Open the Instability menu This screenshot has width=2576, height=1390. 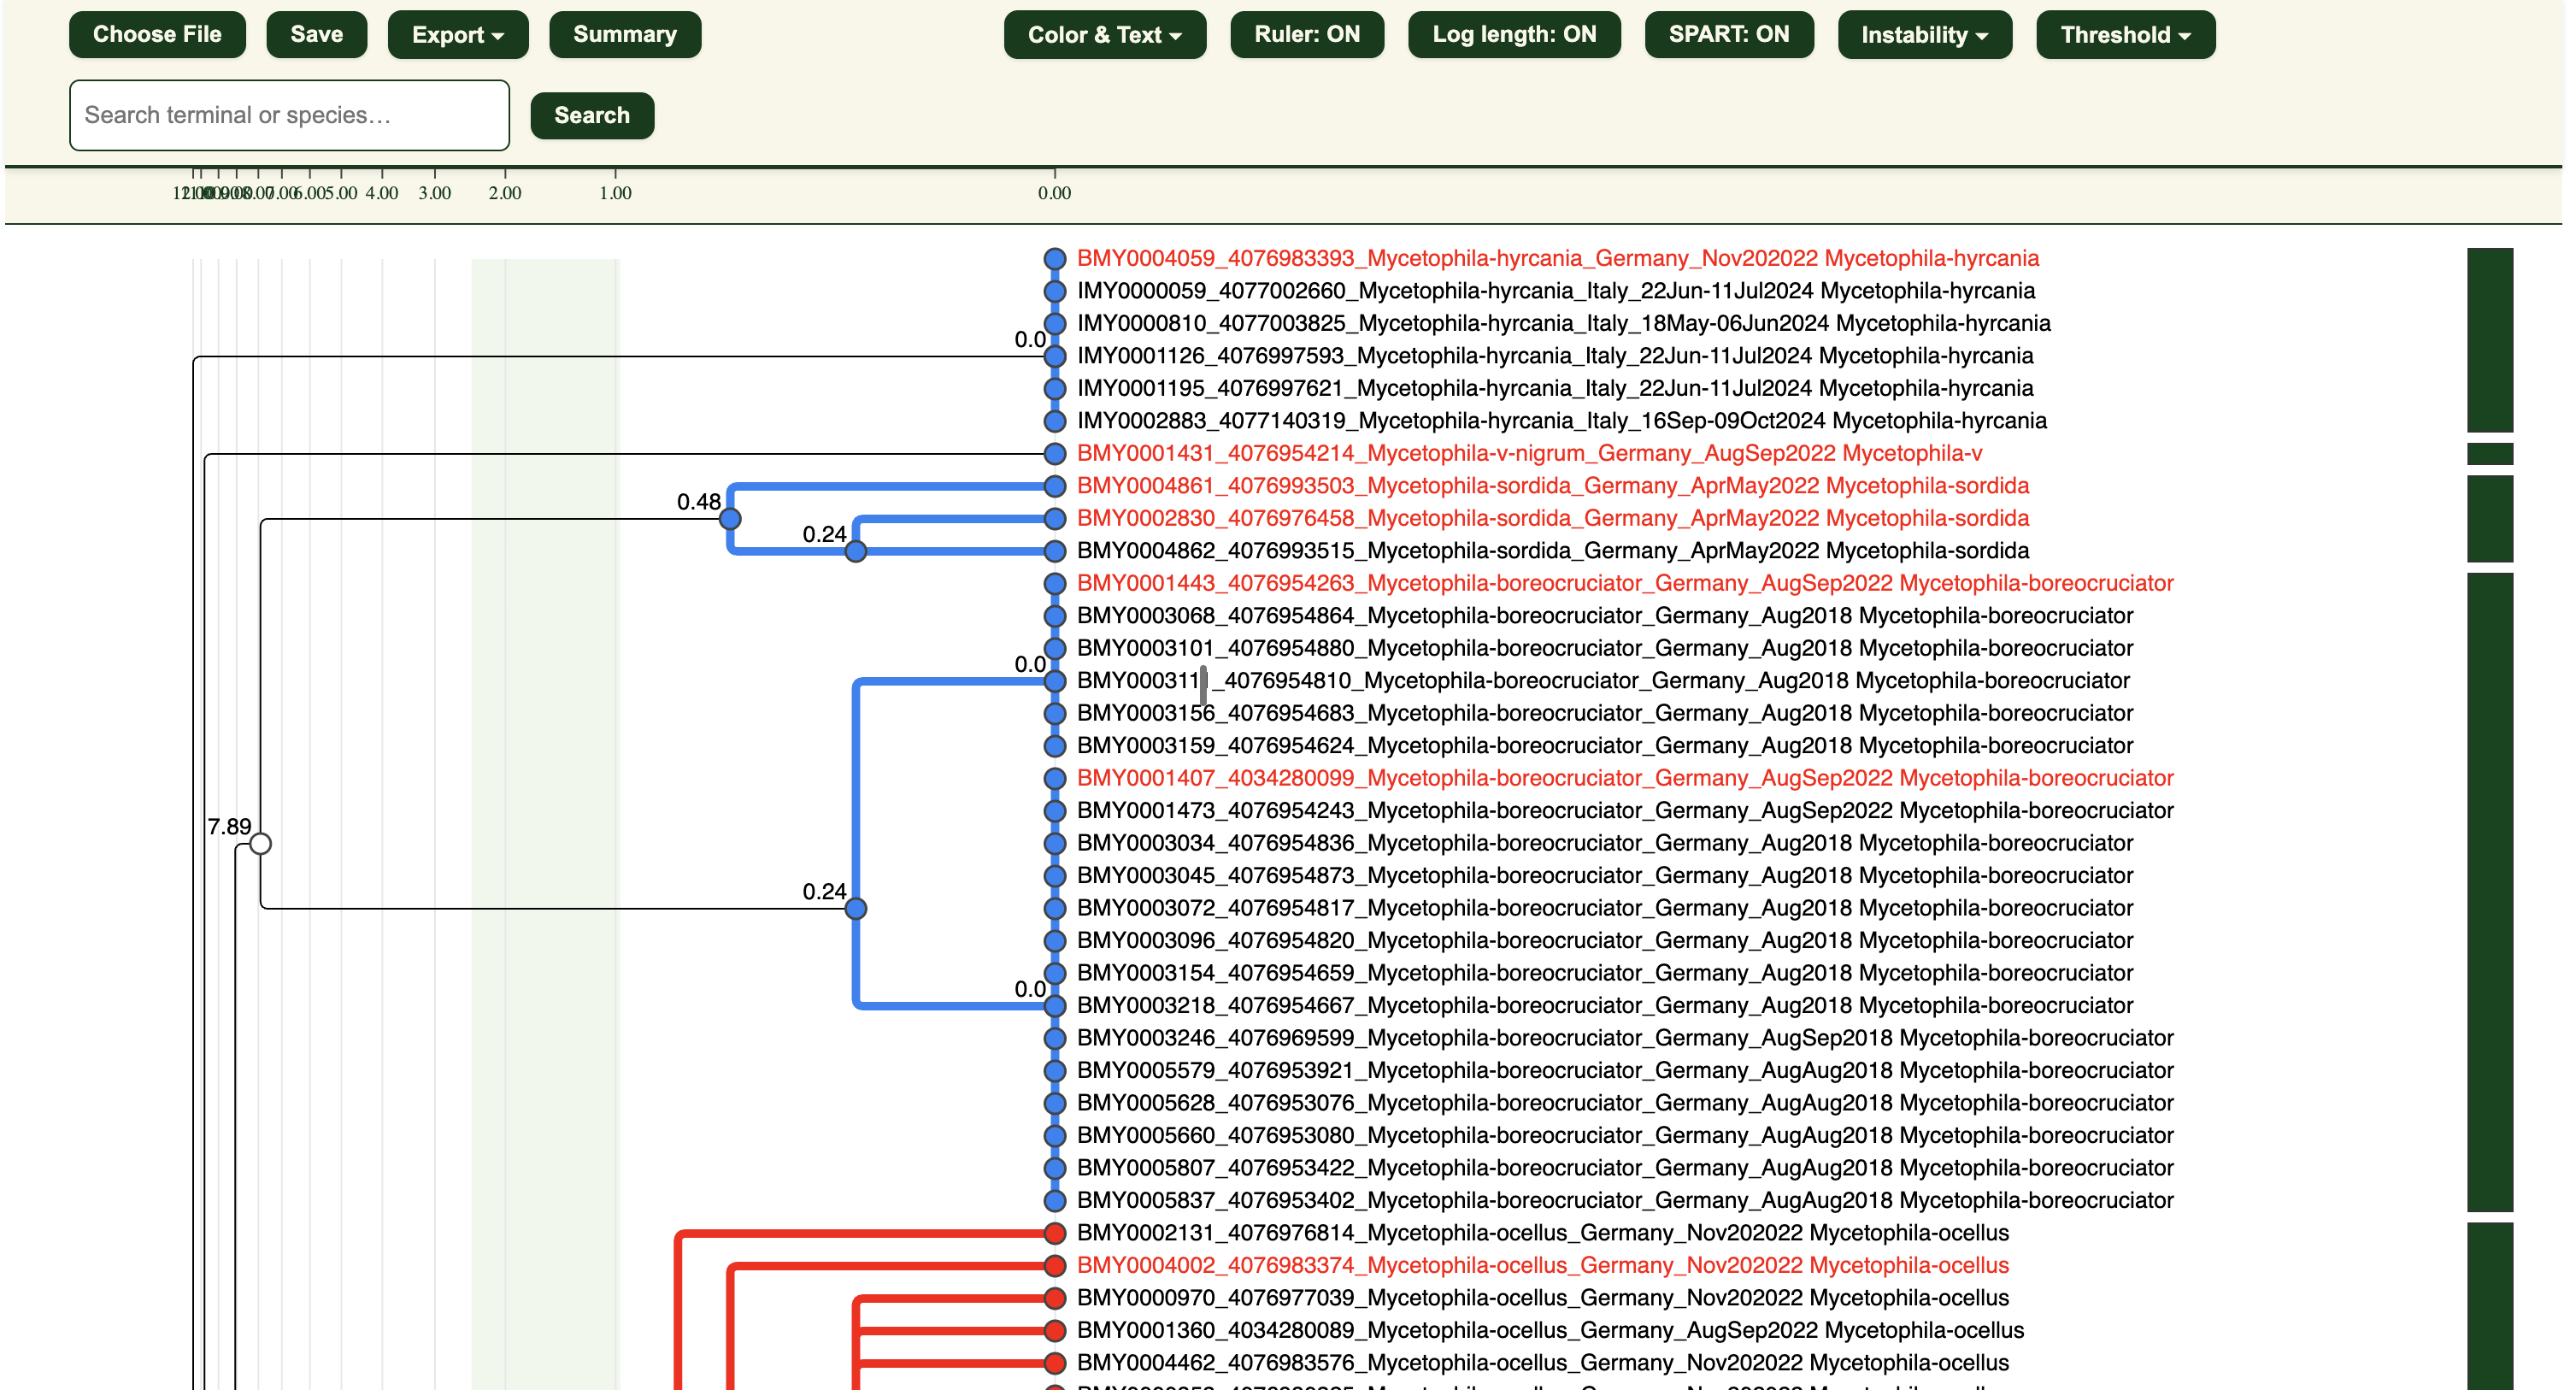coord(1923,35)
